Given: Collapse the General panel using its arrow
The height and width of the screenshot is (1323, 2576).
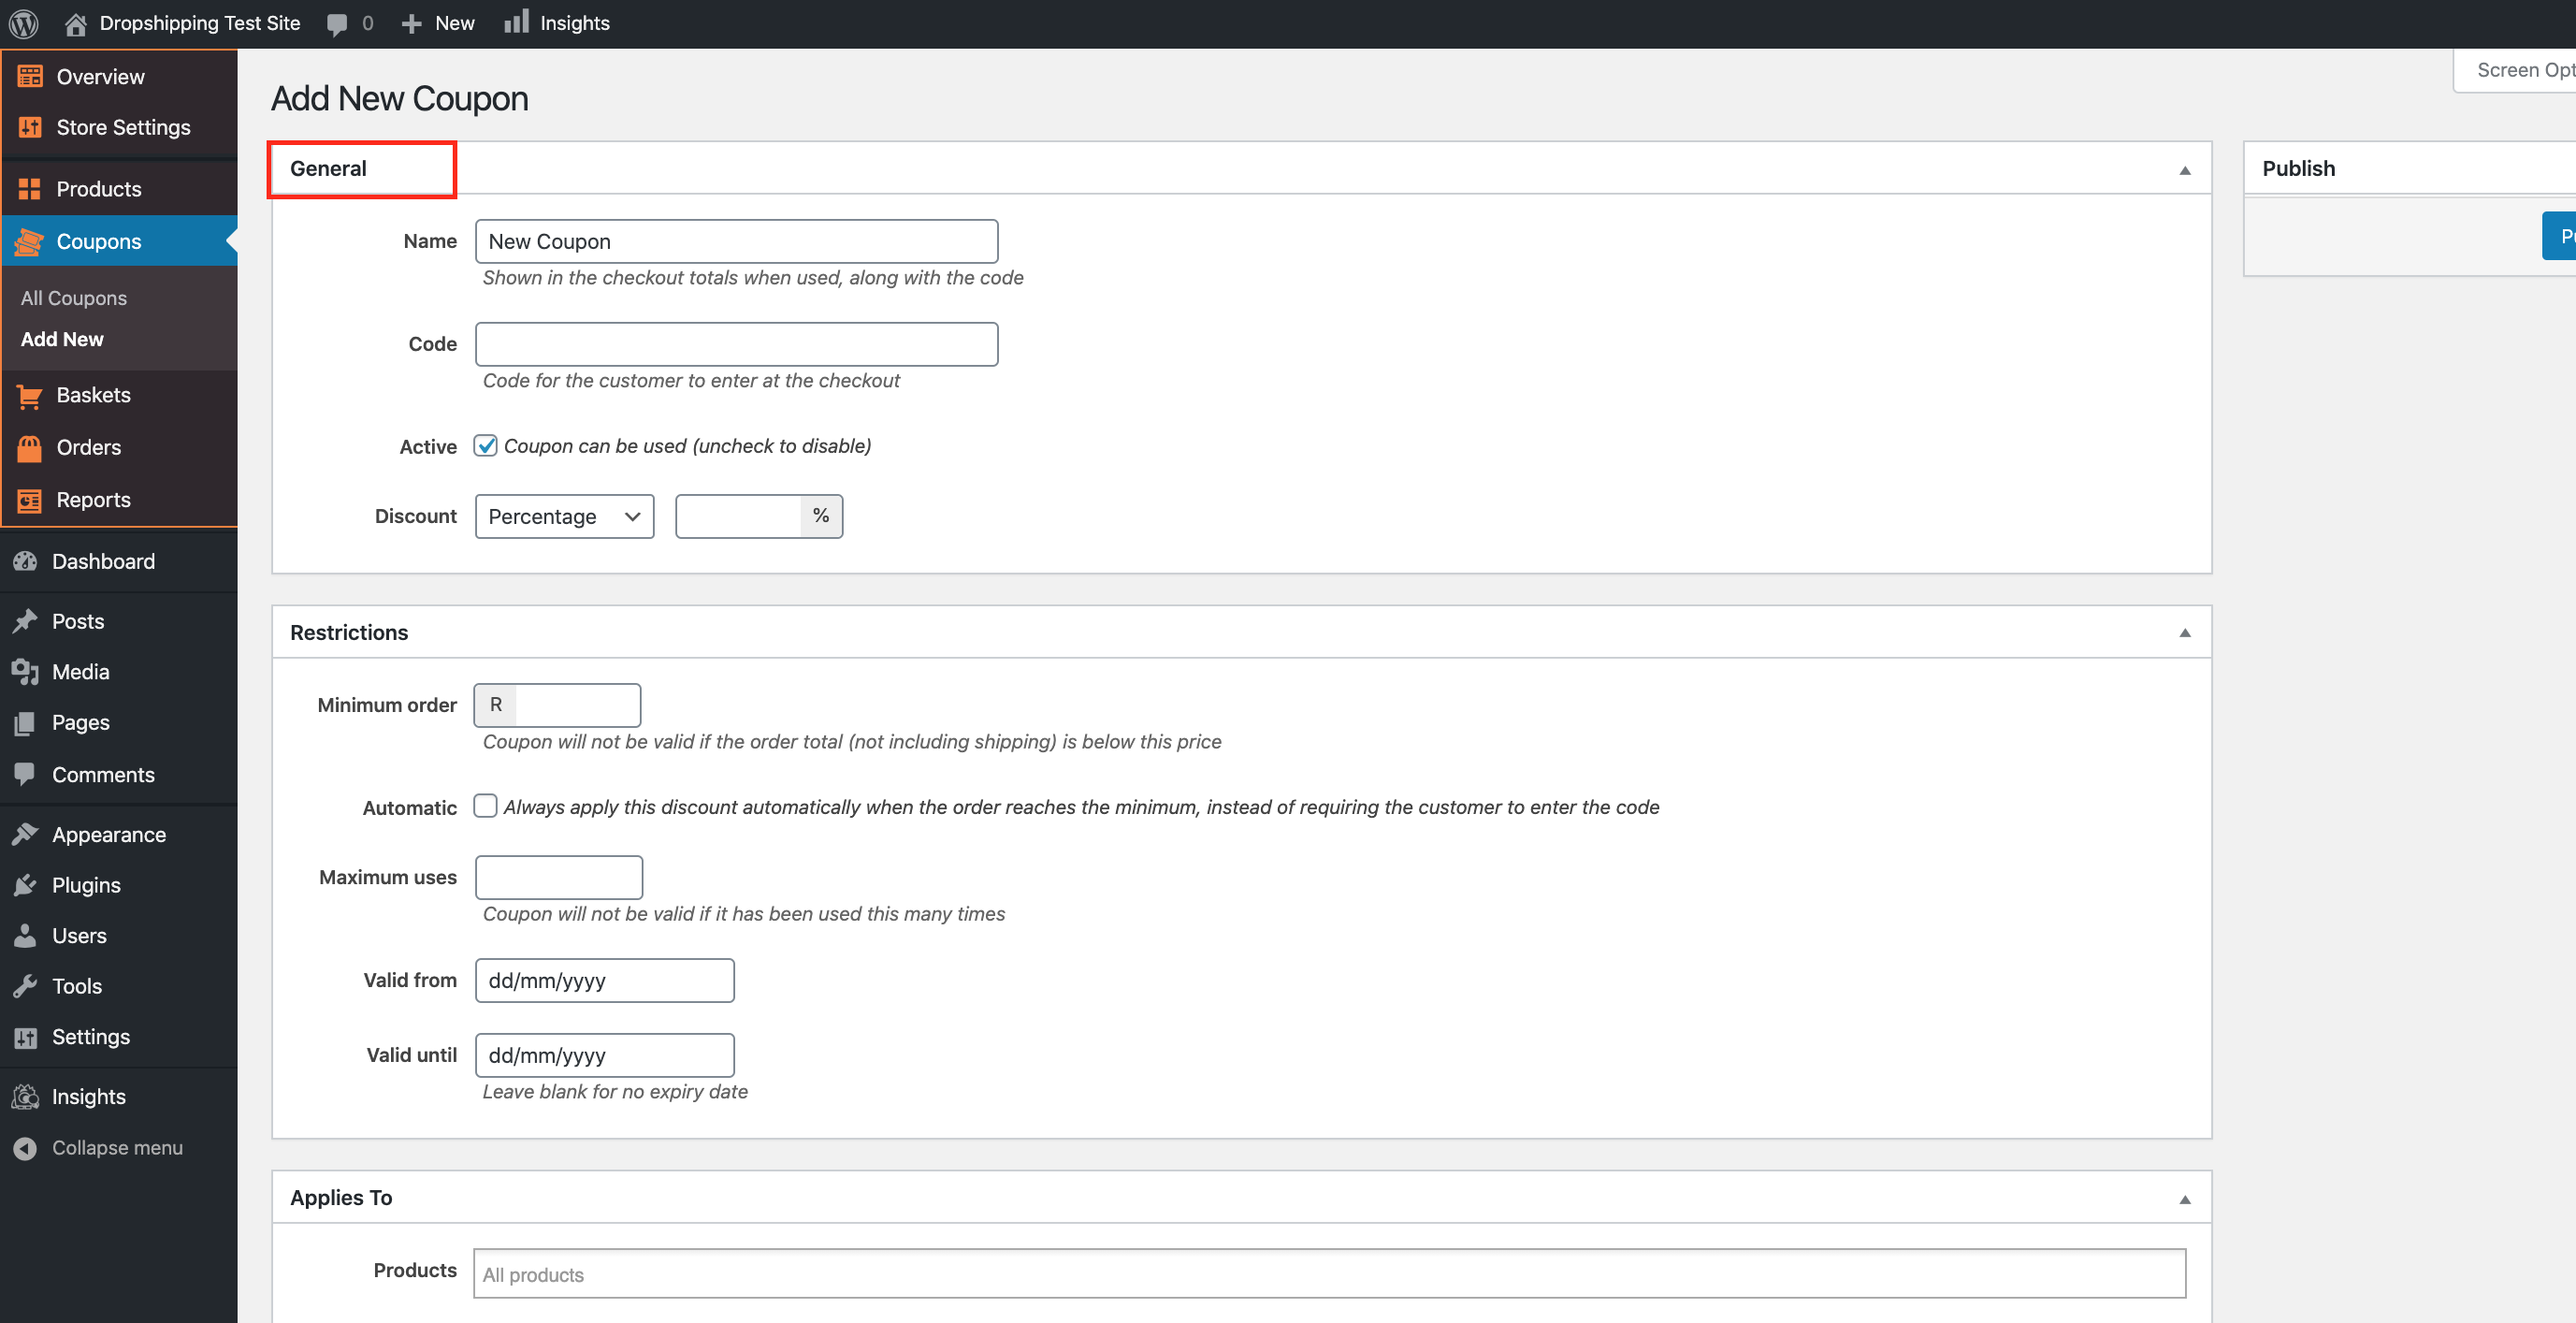Looking at the screenshot, I should pos(2185,170).
